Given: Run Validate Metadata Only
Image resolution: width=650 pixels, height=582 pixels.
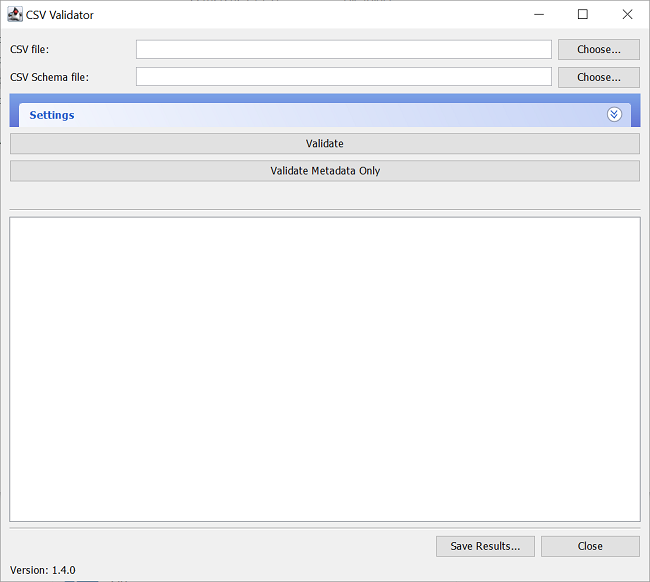Looking at the screenshot, I should [325, 171].
